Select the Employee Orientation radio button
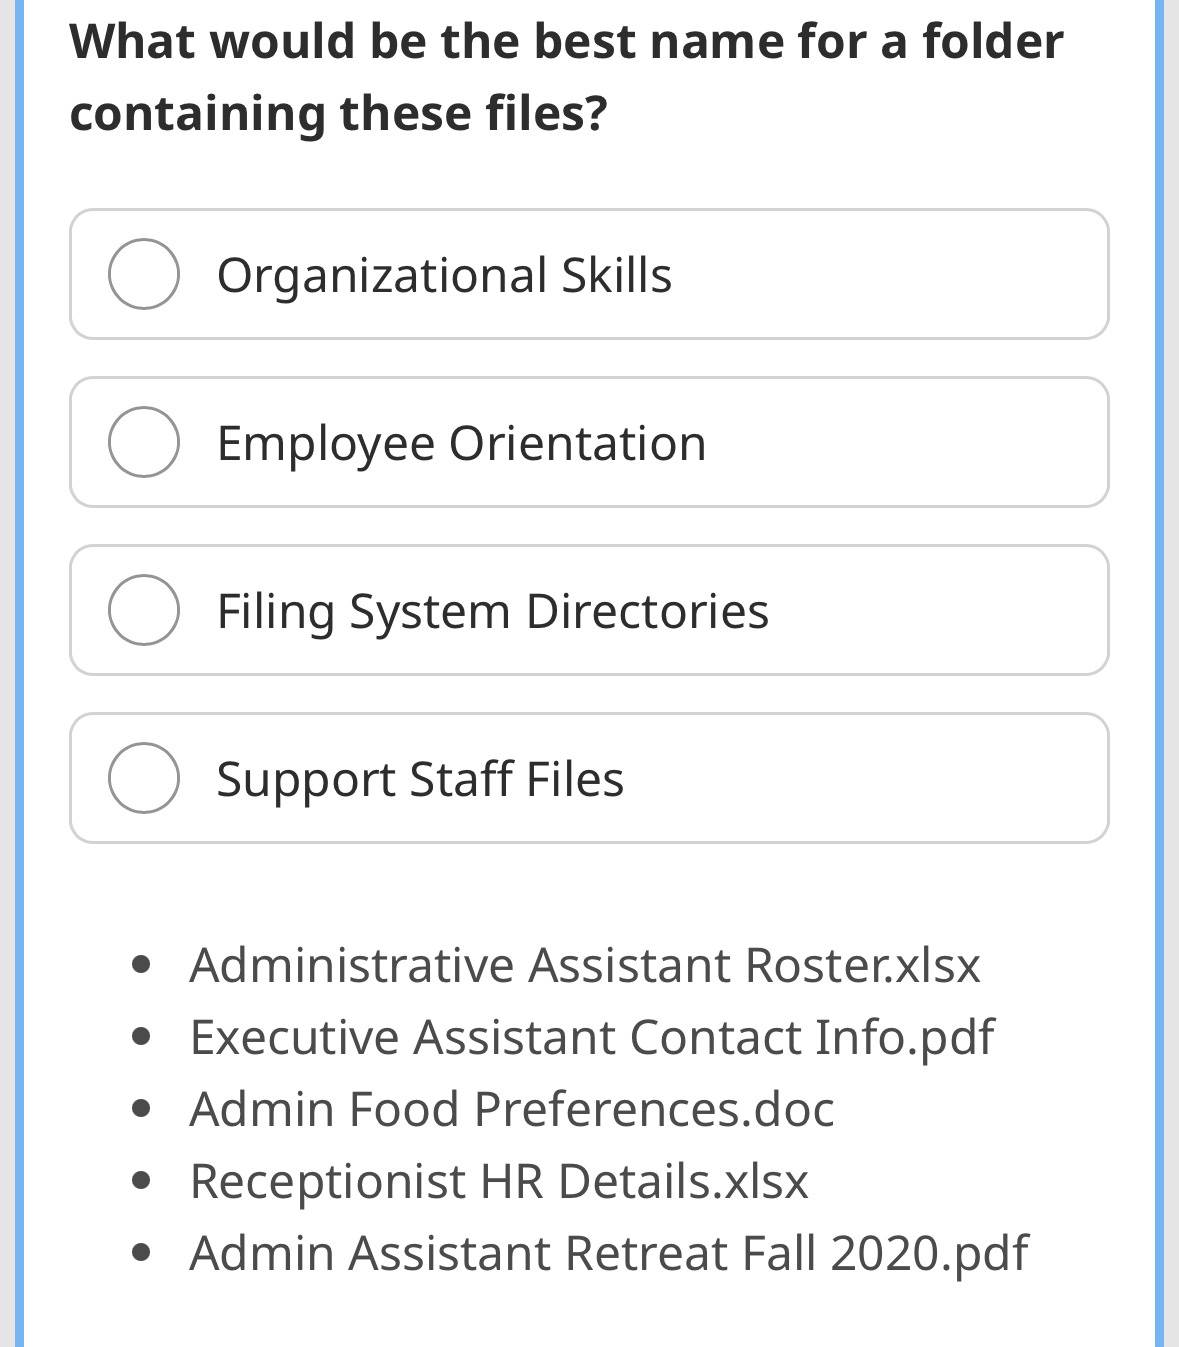The width and height of the screenshot is (1179, 1347). pyautogui.click(x=144, y=440)
